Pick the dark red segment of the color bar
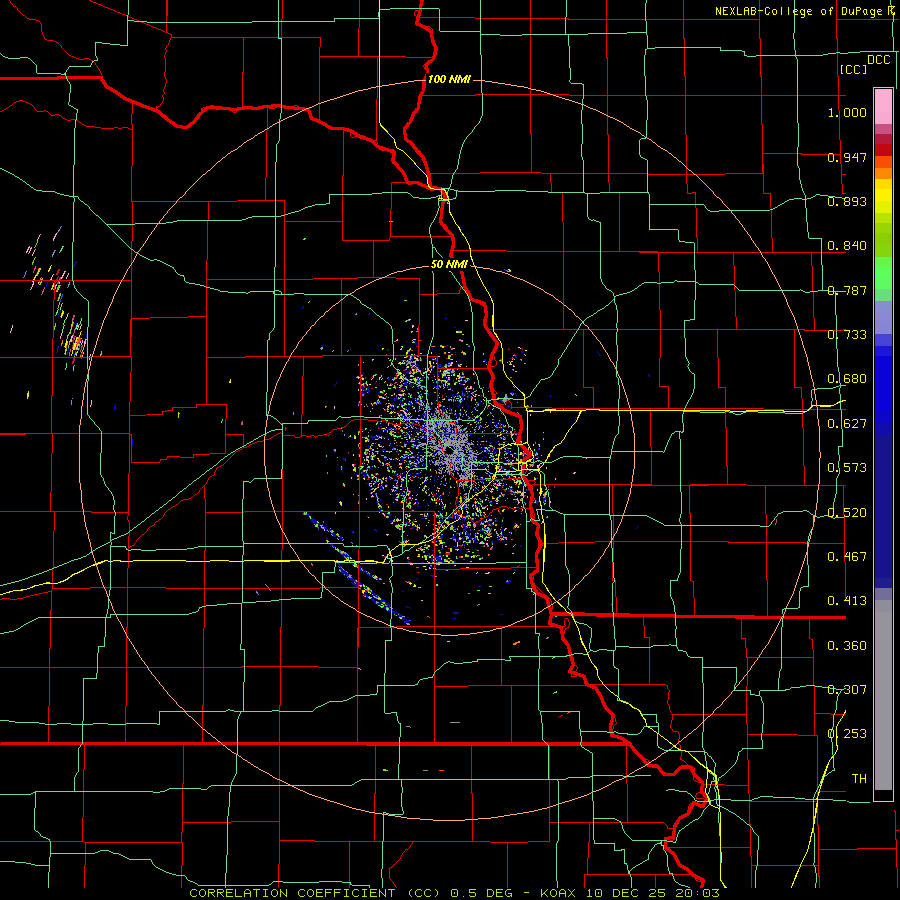 click(x=883, y=150)
